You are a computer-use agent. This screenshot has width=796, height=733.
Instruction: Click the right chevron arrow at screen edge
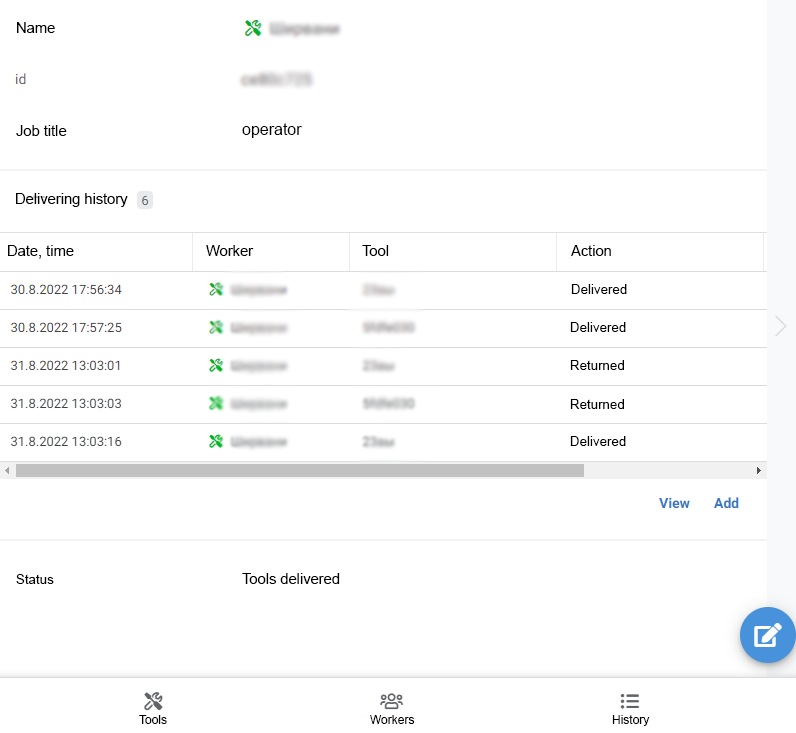[781, 326]
